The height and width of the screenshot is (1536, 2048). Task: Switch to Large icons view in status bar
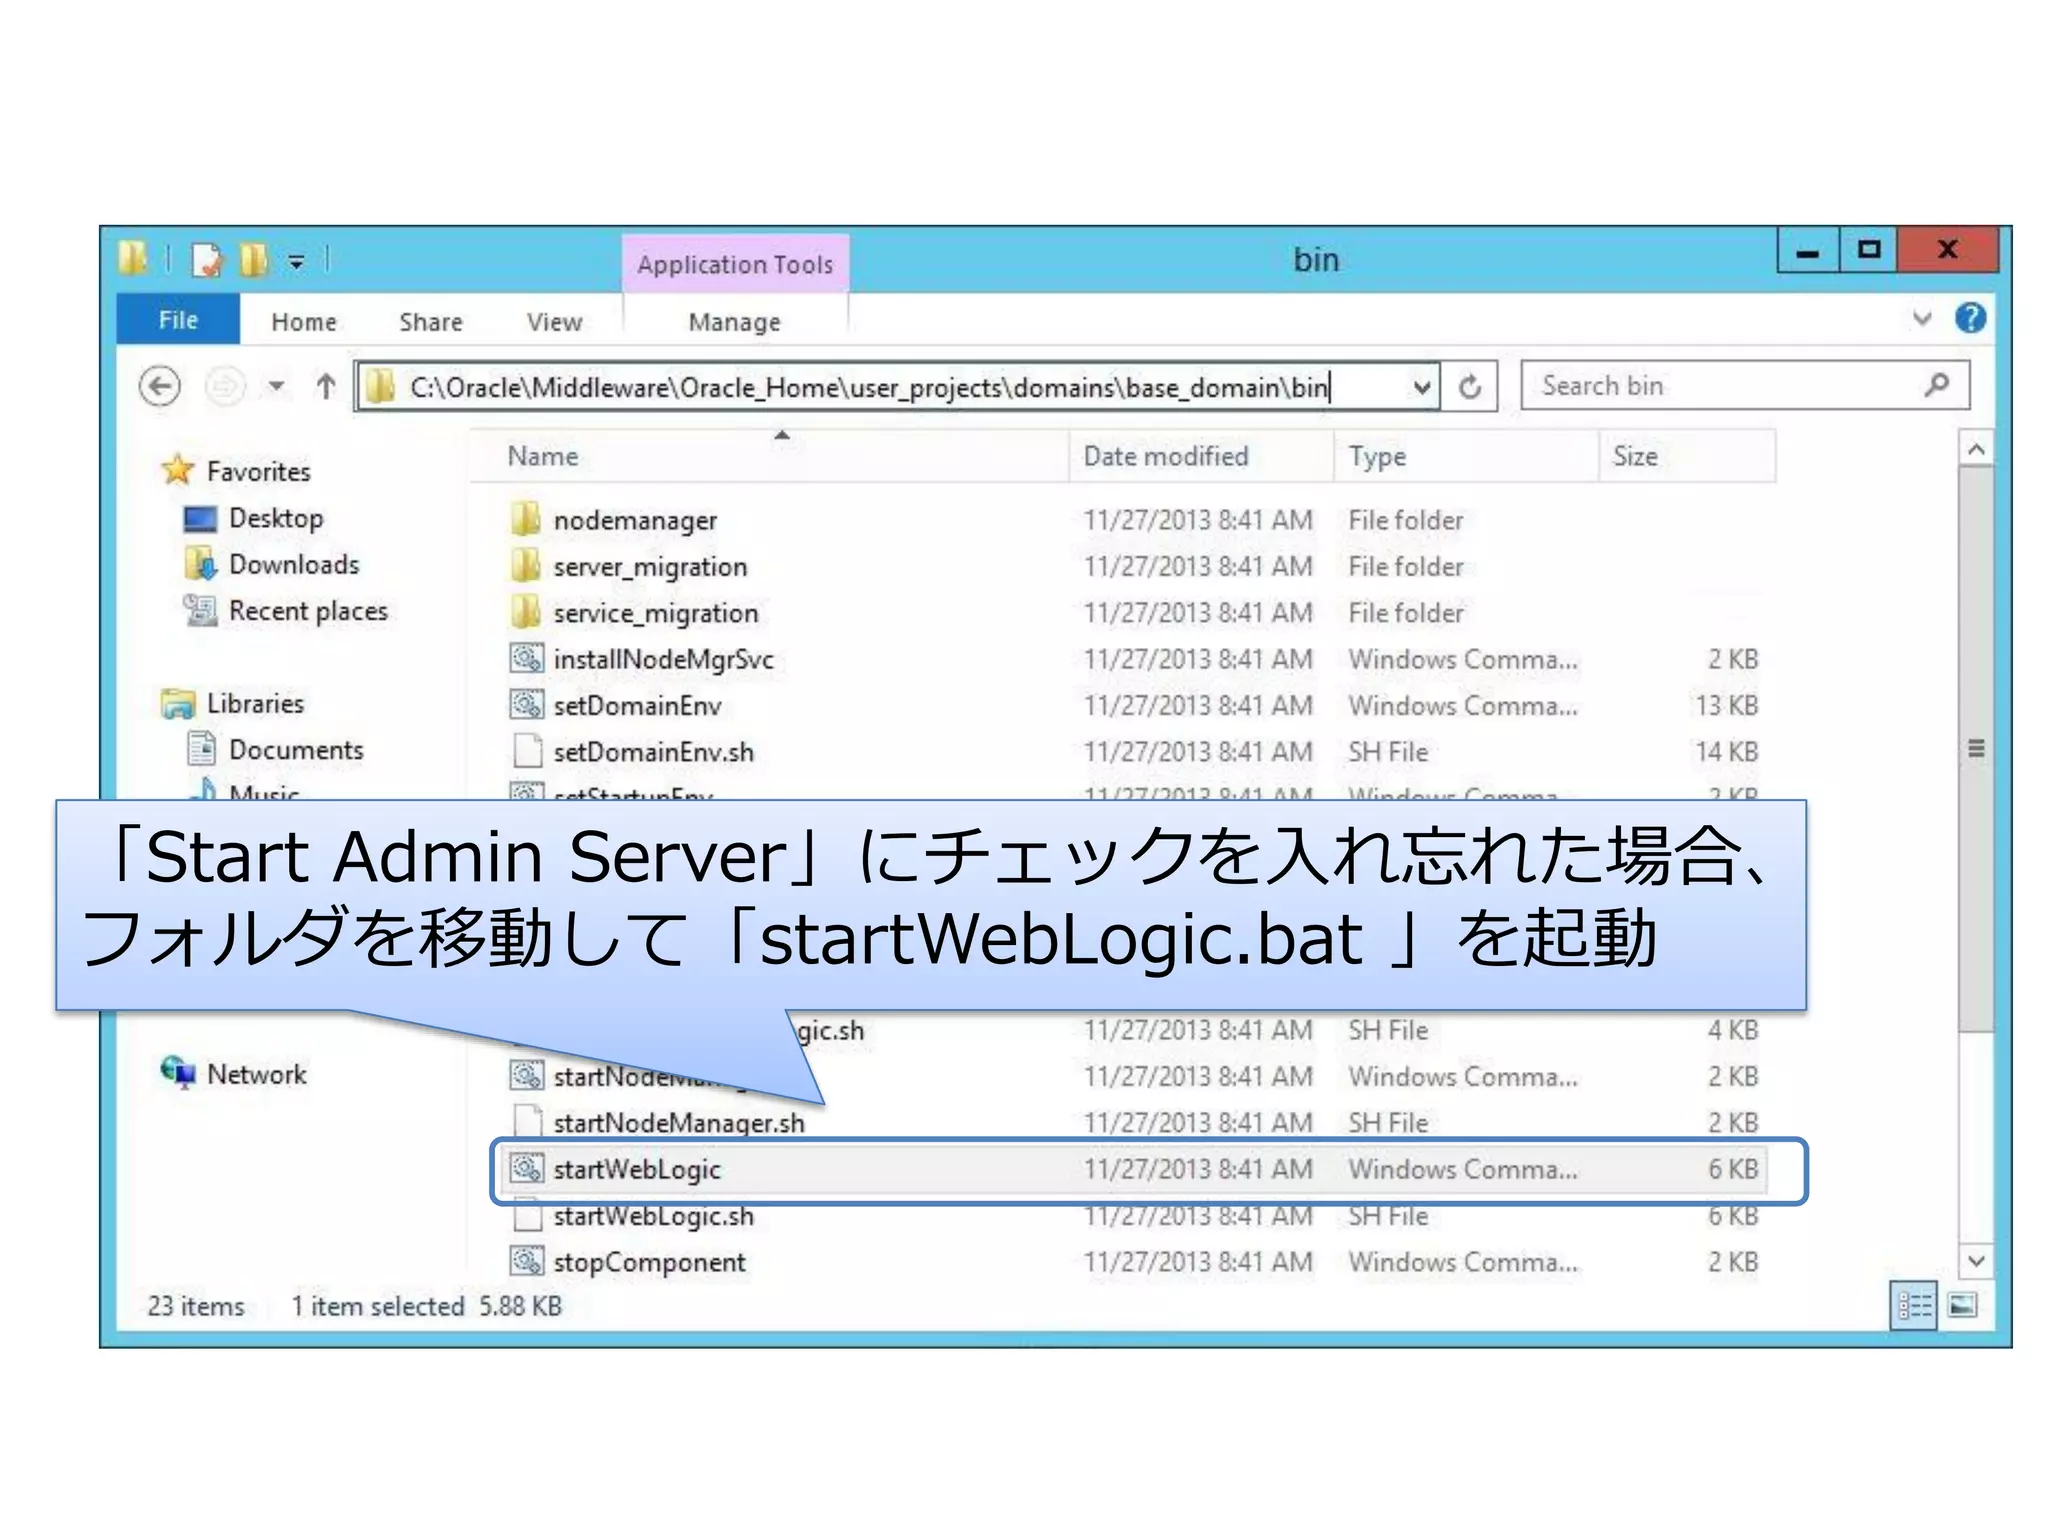tap(1962, 1305)
